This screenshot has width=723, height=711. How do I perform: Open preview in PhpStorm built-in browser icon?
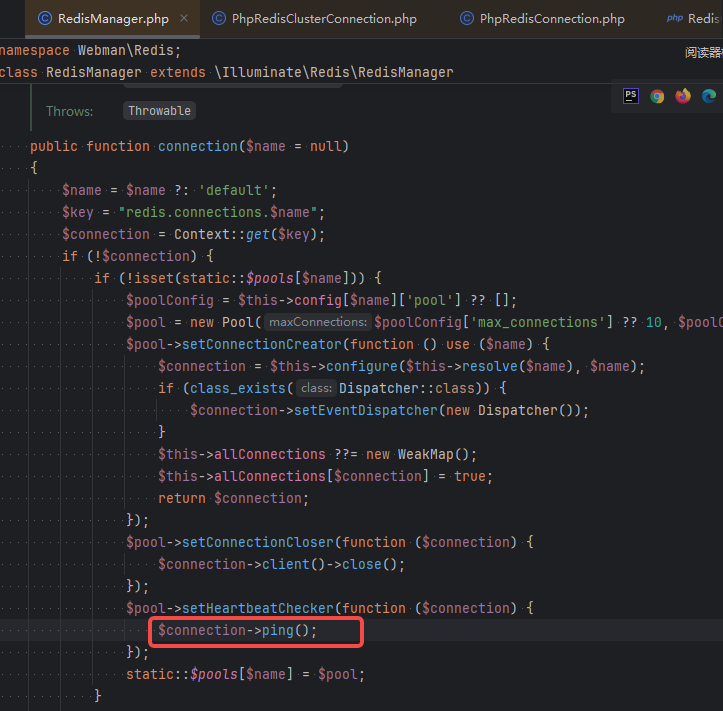[x=631, y=96]
